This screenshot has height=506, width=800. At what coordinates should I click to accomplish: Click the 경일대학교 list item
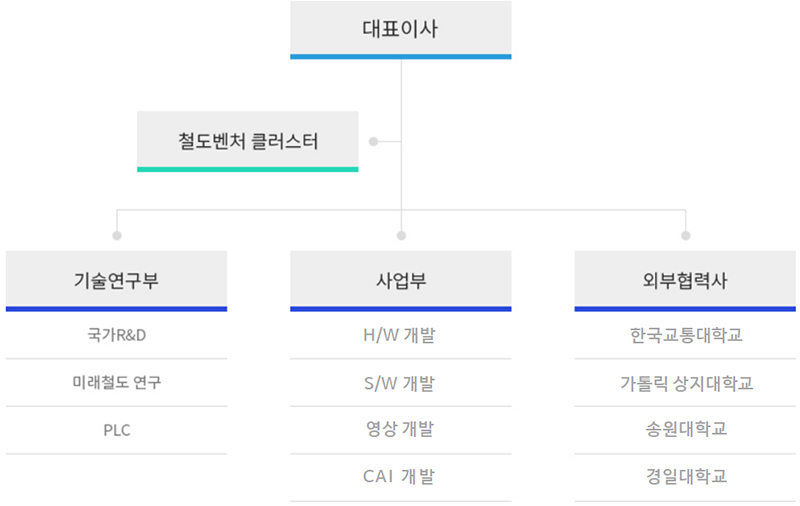pos(685,477)
